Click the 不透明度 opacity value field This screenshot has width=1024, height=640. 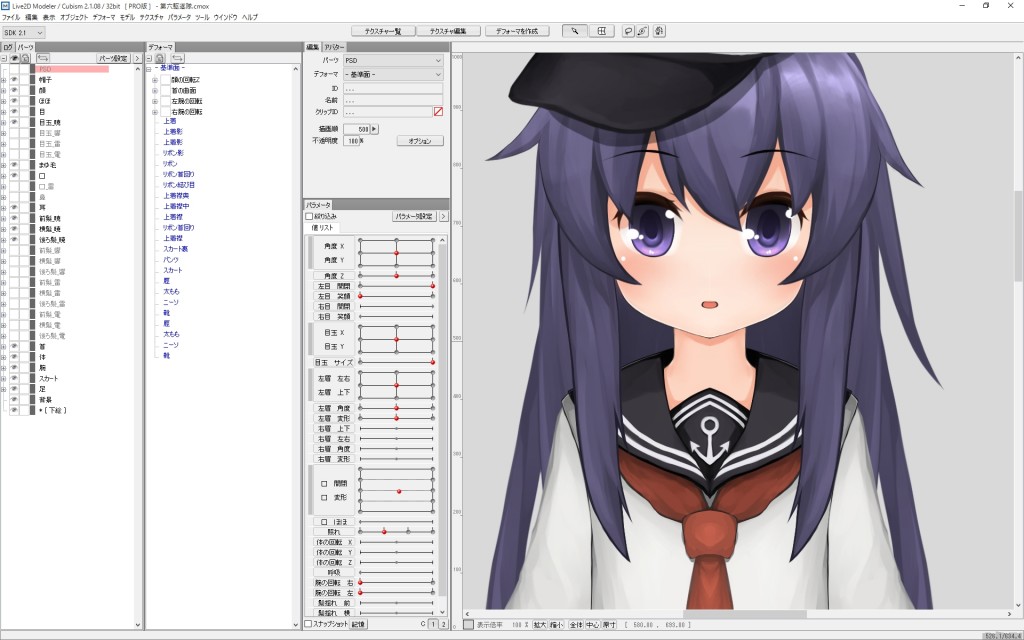tap(351, 141)
